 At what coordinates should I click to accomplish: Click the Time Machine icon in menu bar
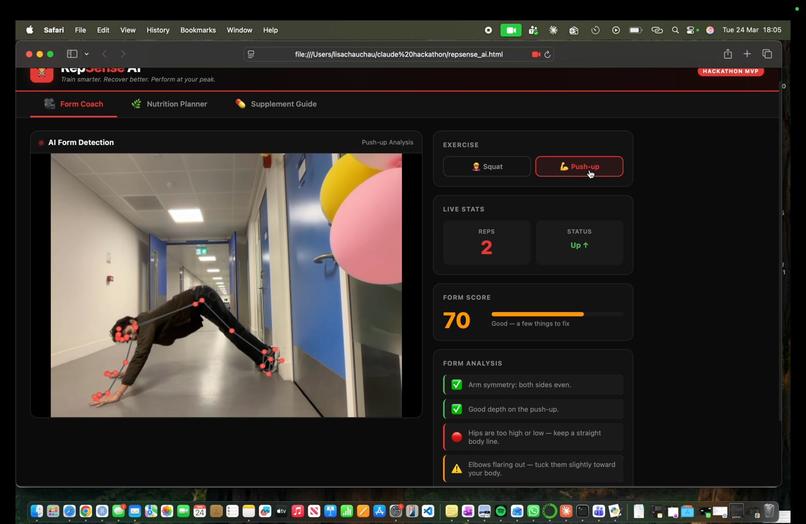pyautogui.click(x=595, y=30)
